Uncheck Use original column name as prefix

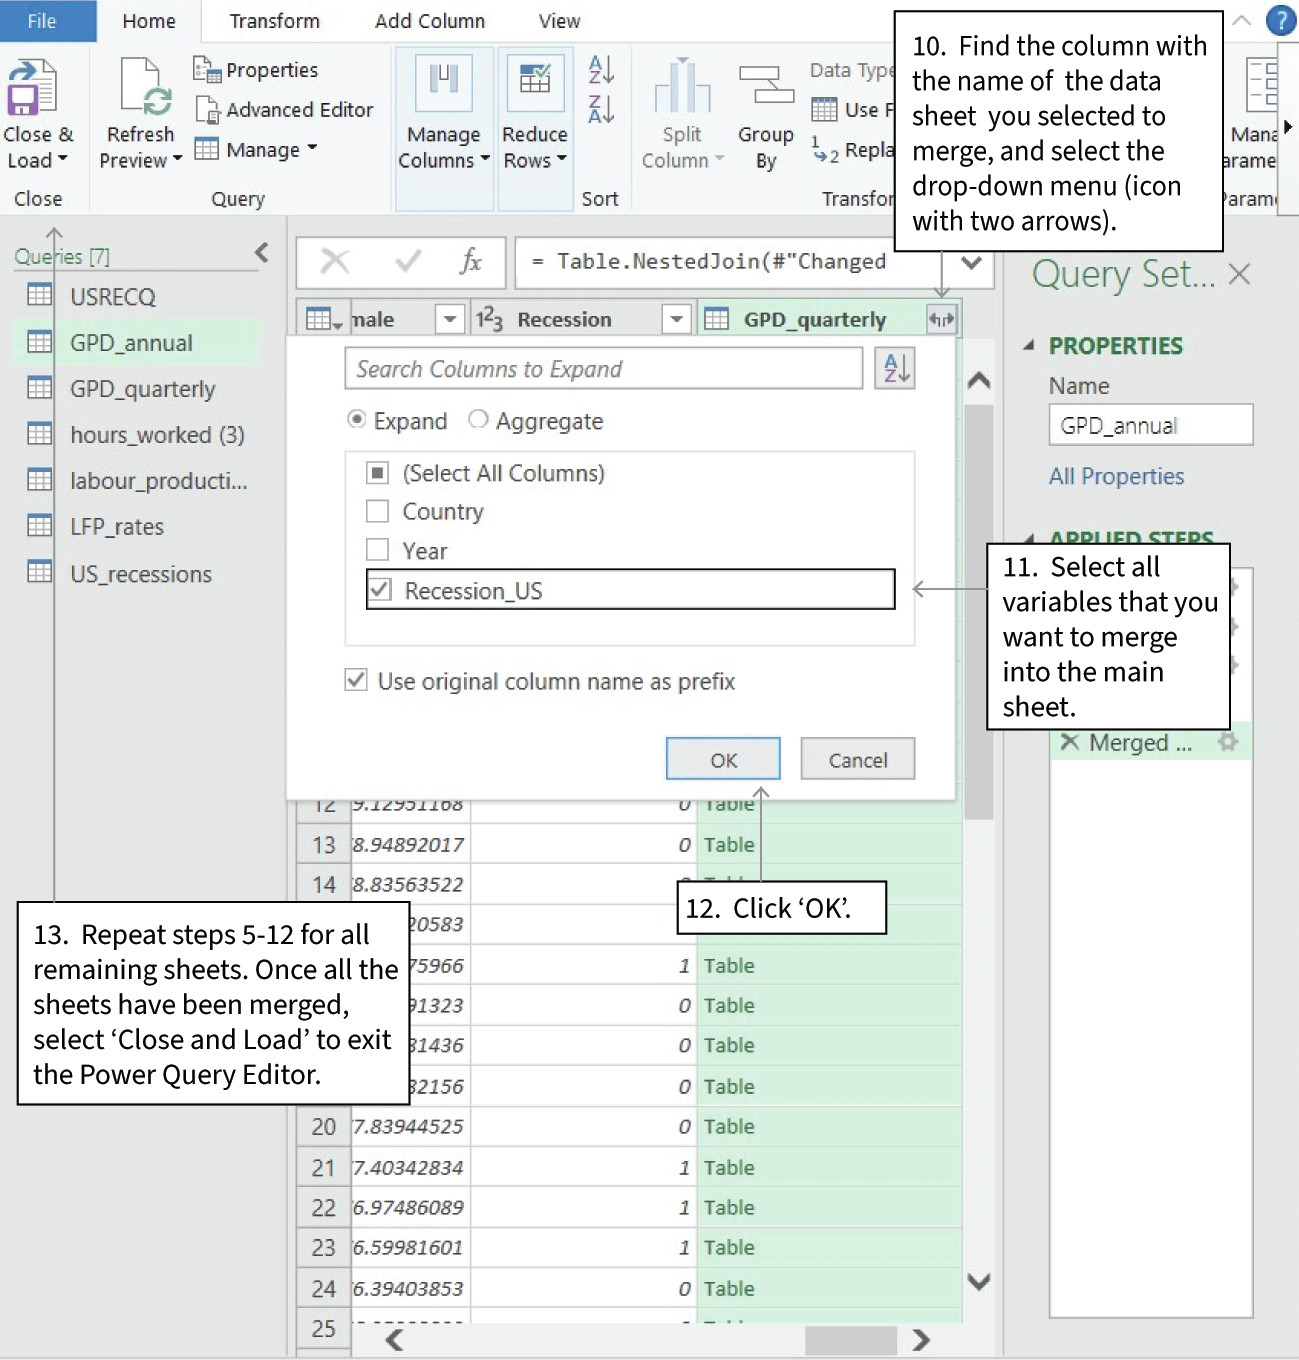(355, 681)
